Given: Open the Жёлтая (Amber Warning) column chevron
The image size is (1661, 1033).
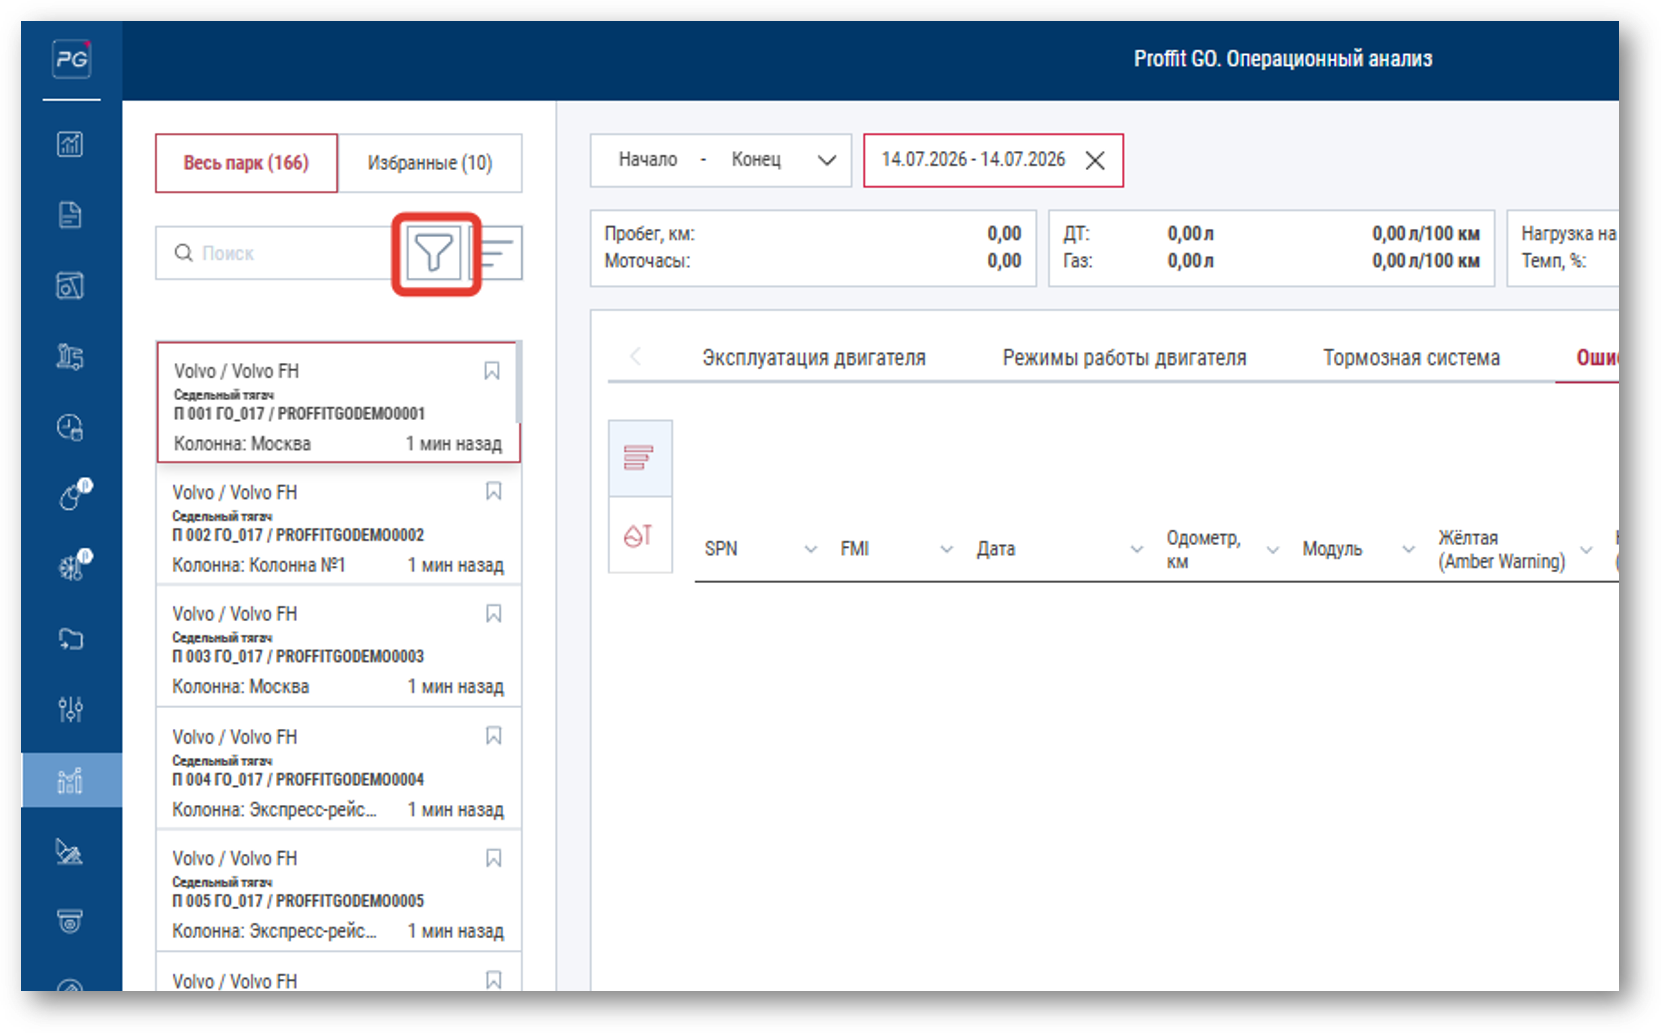Looking at the screenshot, I should click(1586, 549).
